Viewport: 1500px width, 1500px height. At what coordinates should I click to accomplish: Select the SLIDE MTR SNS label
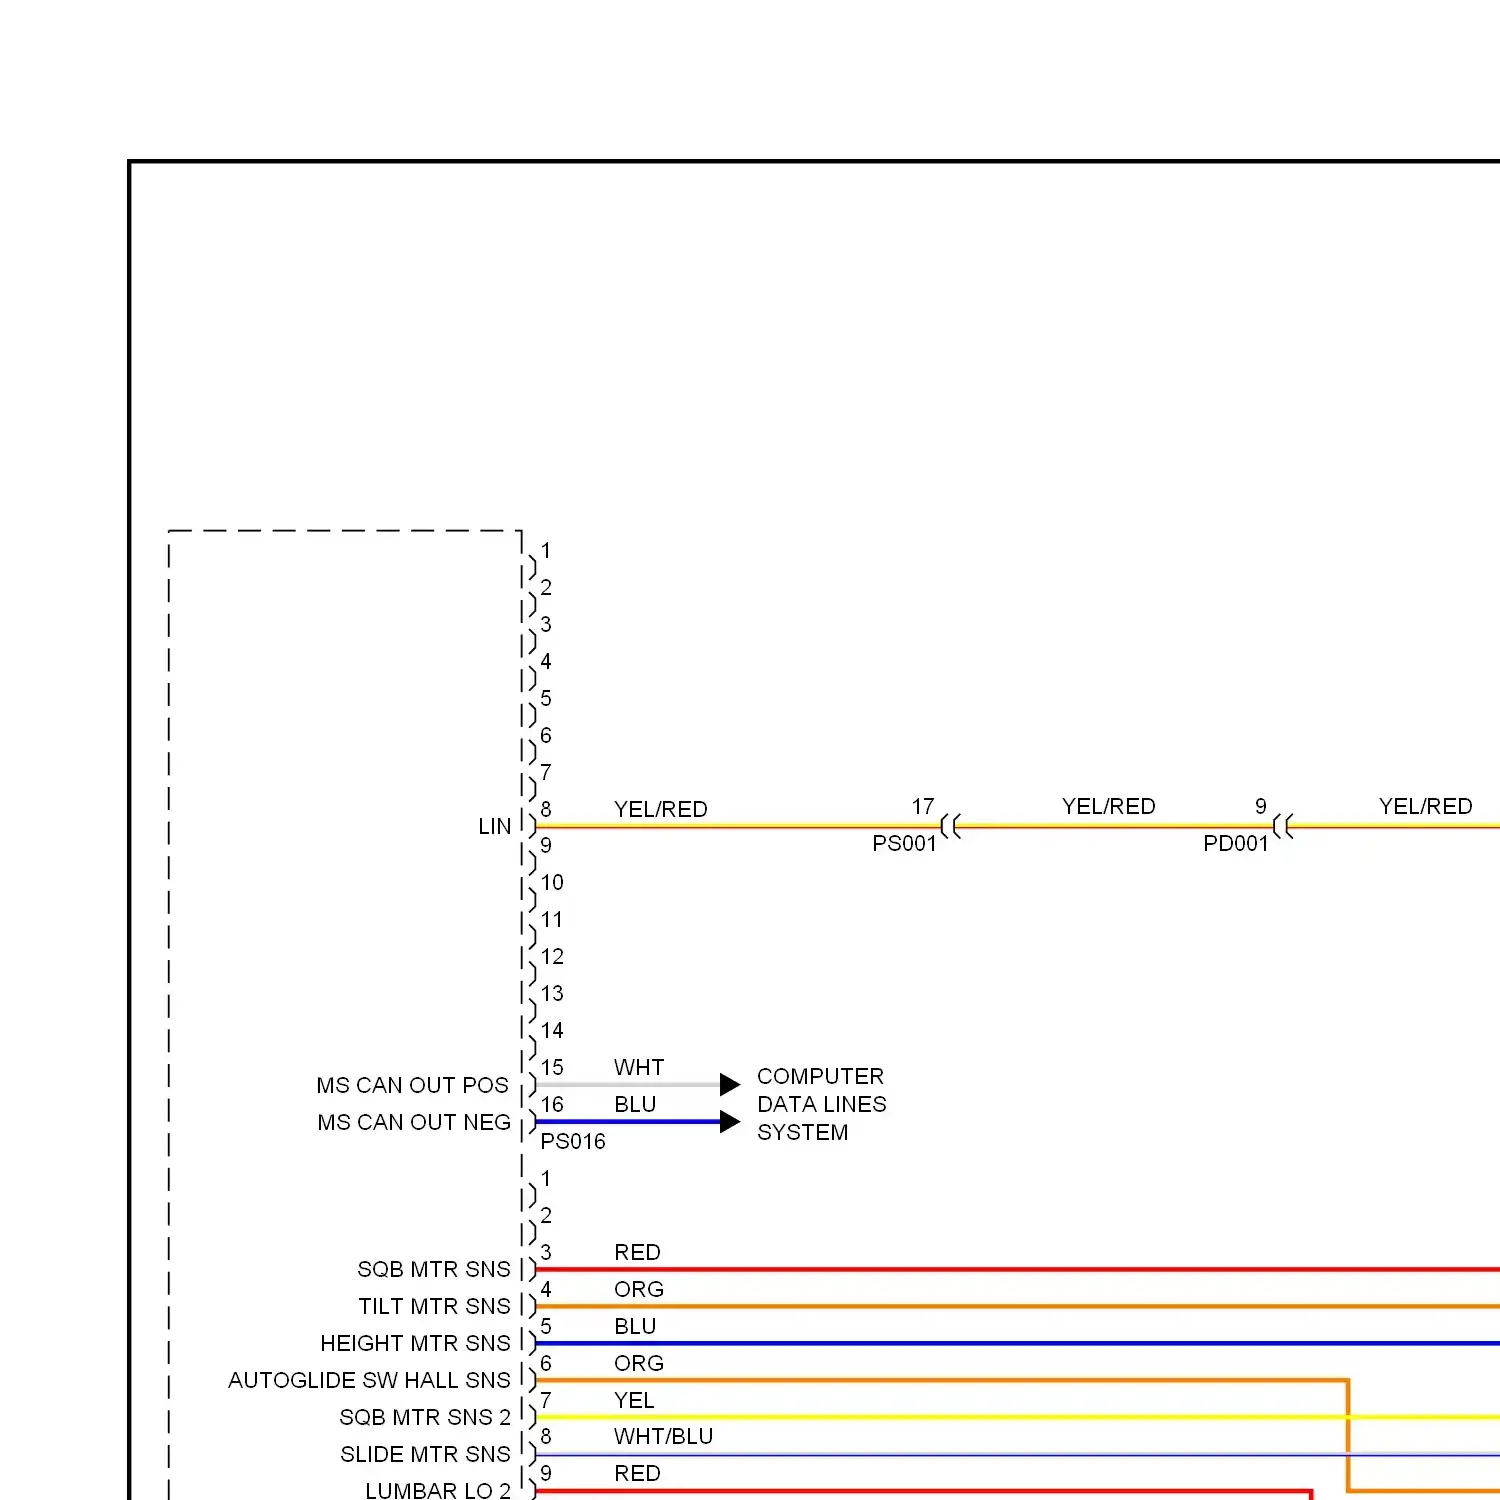425,1454
